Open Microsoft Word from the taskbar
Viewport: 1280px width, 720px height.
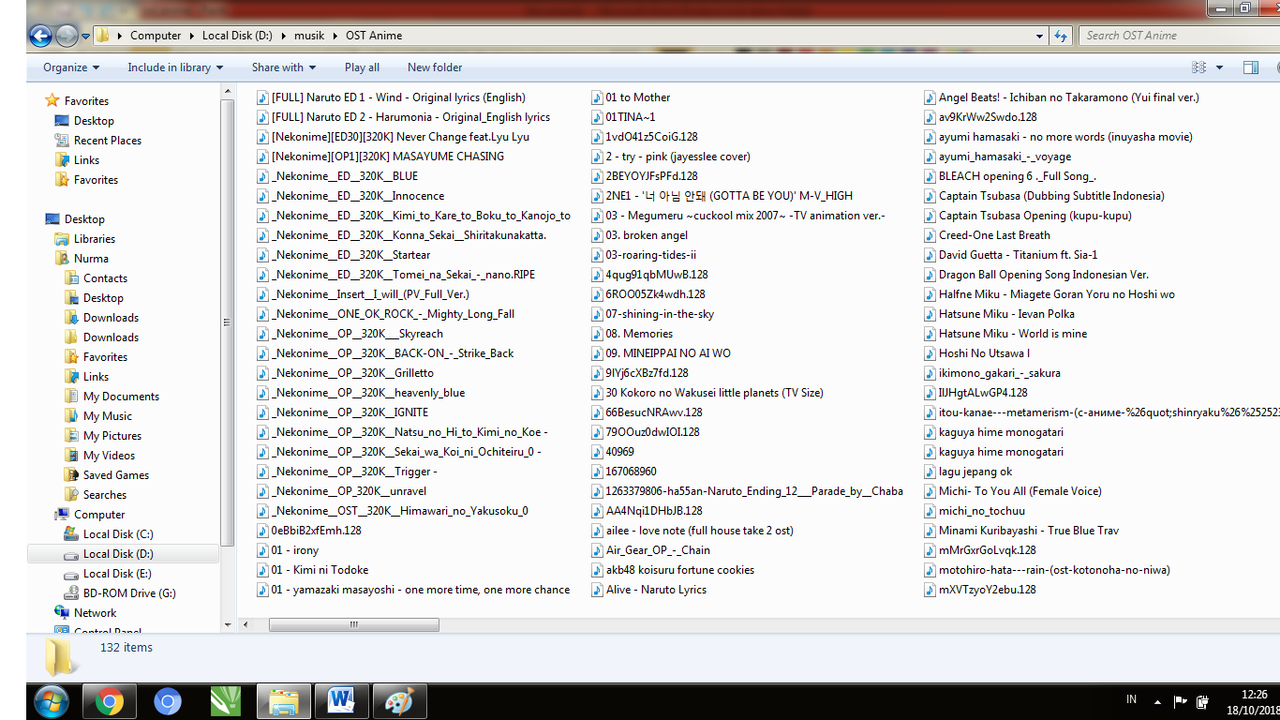point(341,702)
